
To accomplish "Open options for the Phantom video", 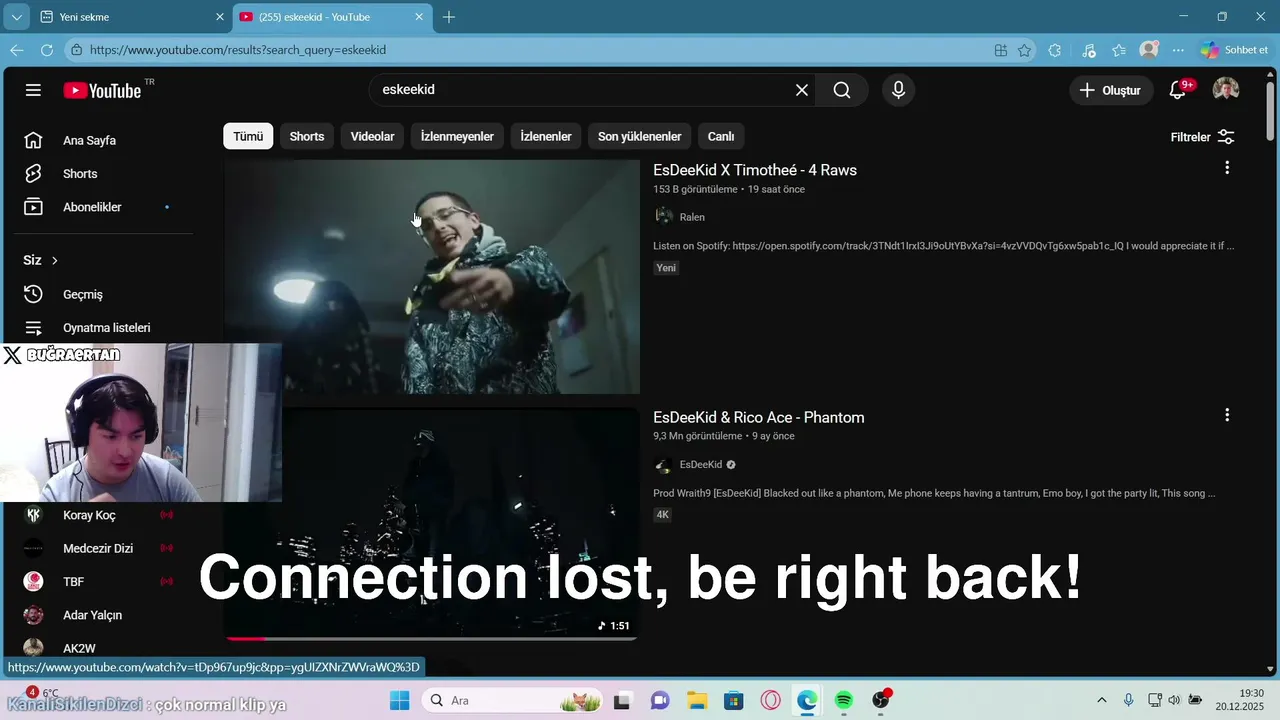I will pos(1227,415).
